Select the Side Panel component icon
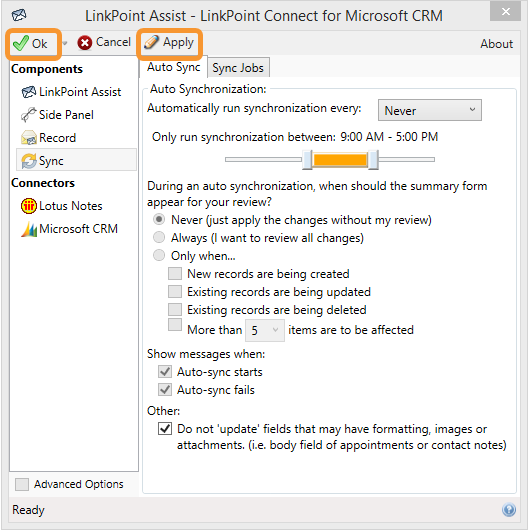The width and height of the screenshot is (529, 531). [28, 114]
